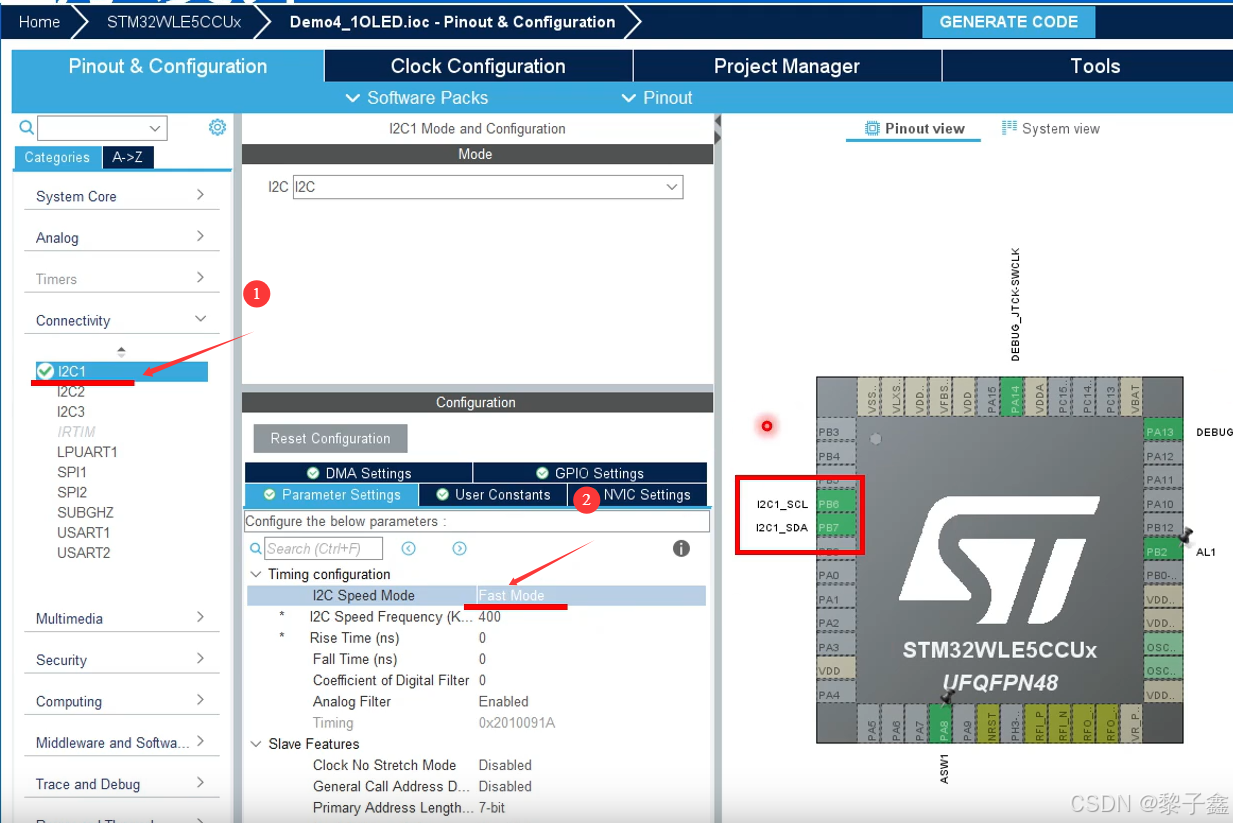
Task: Open GPIO Settings tab
Action: (590, 473)
